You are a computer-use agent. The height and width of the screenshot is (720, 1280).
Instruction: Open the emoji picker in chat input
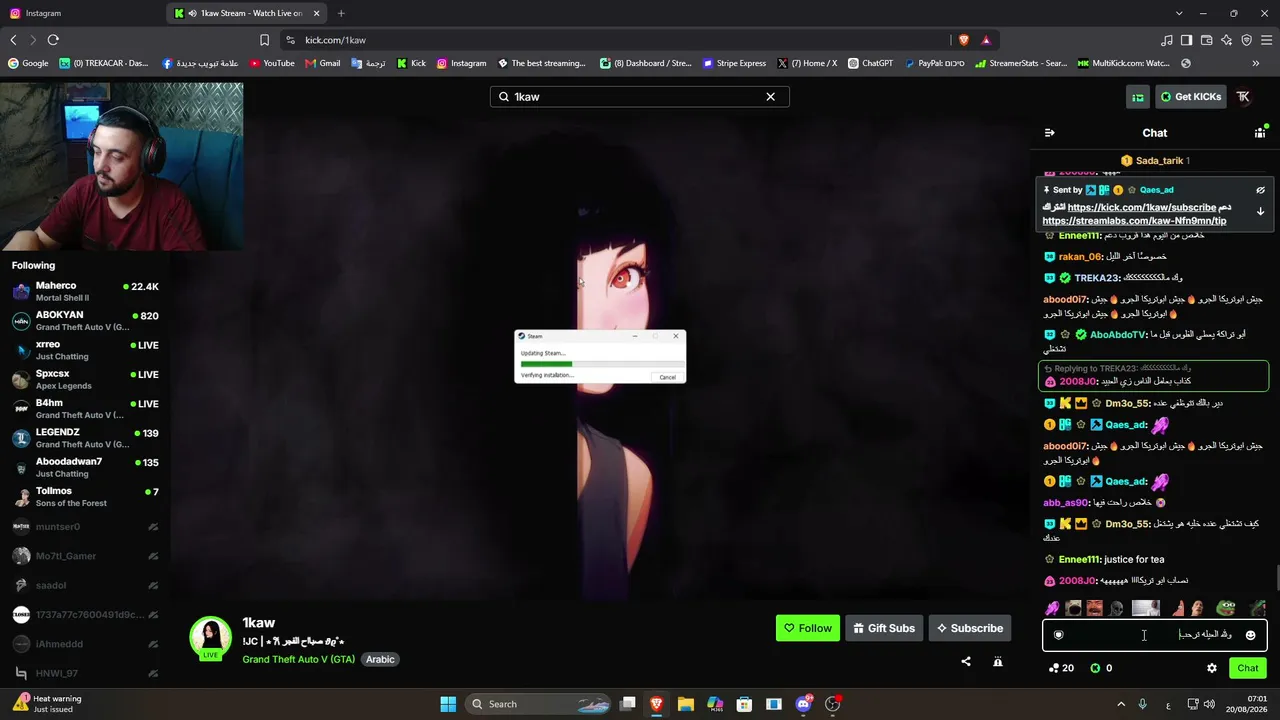tap(1250, 635)
